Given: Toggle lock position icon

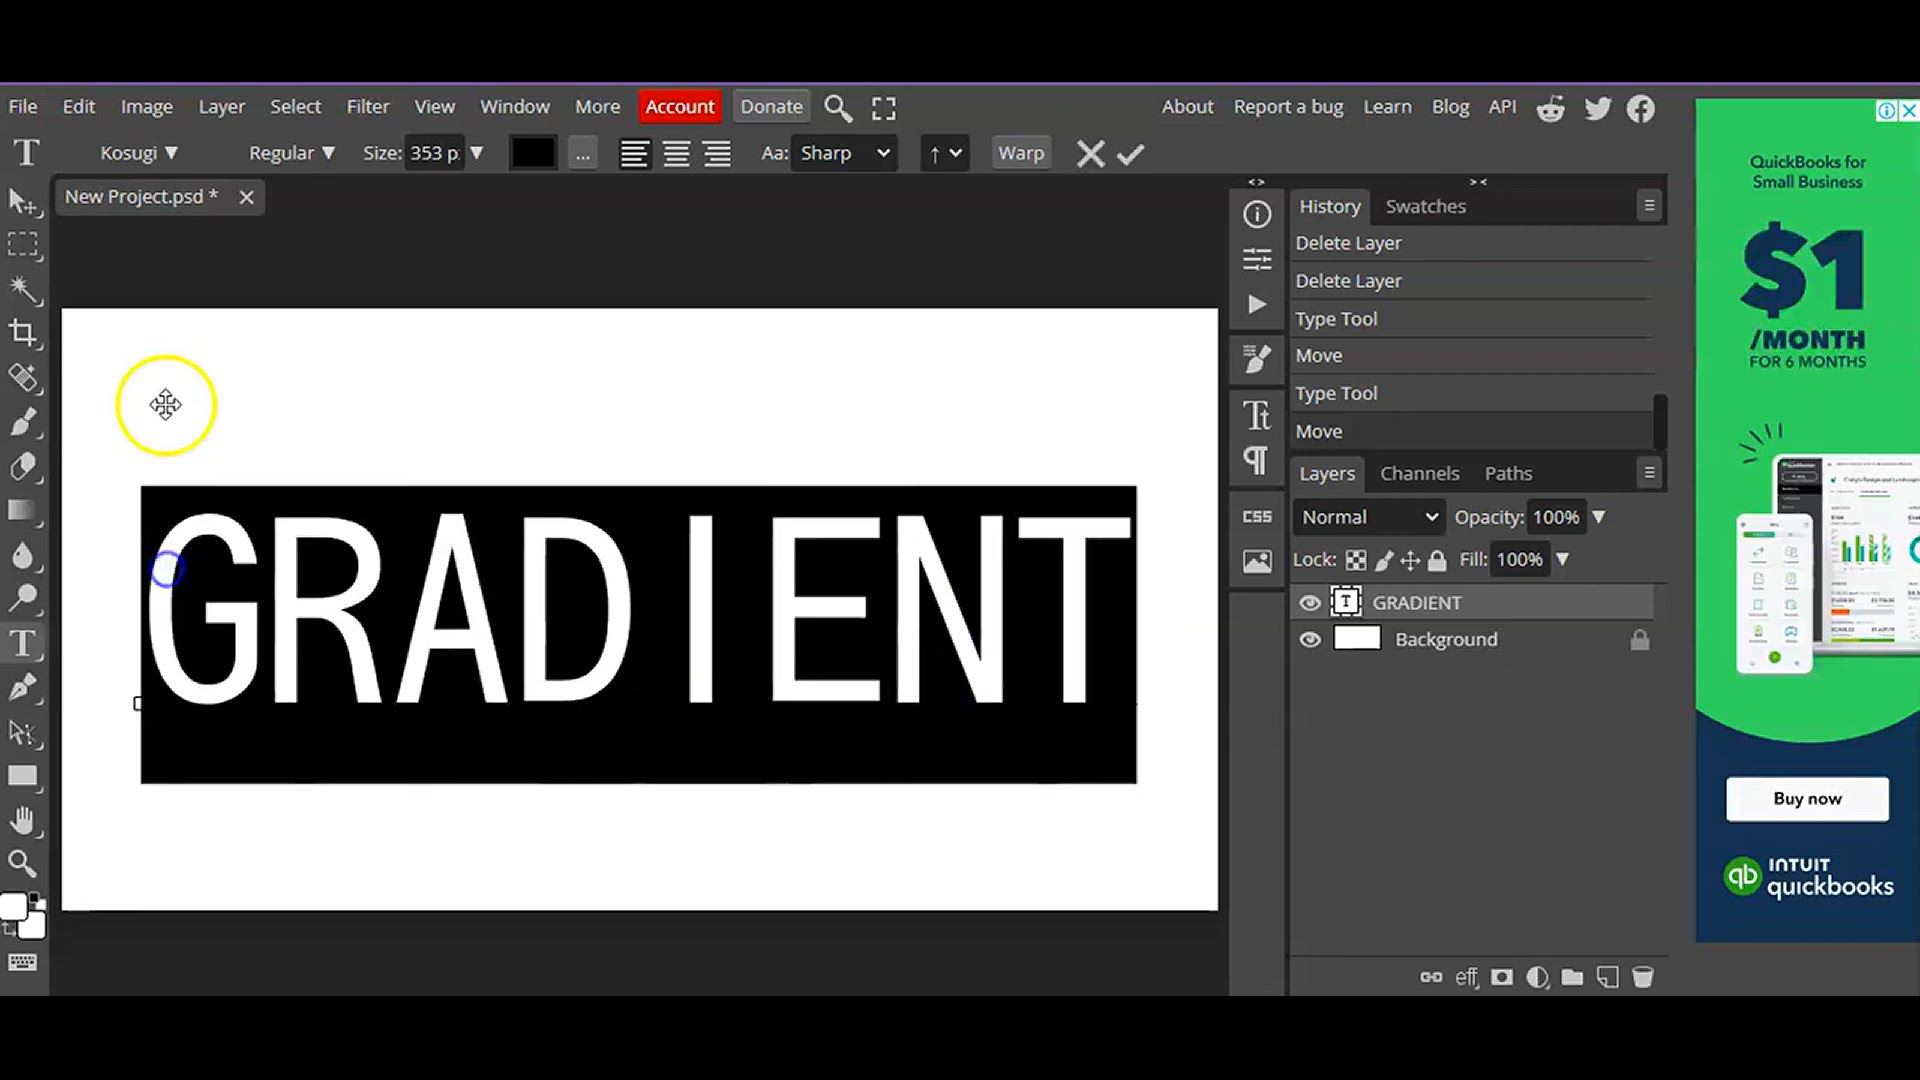Looking at the screenshot, I should [1410, 560].
